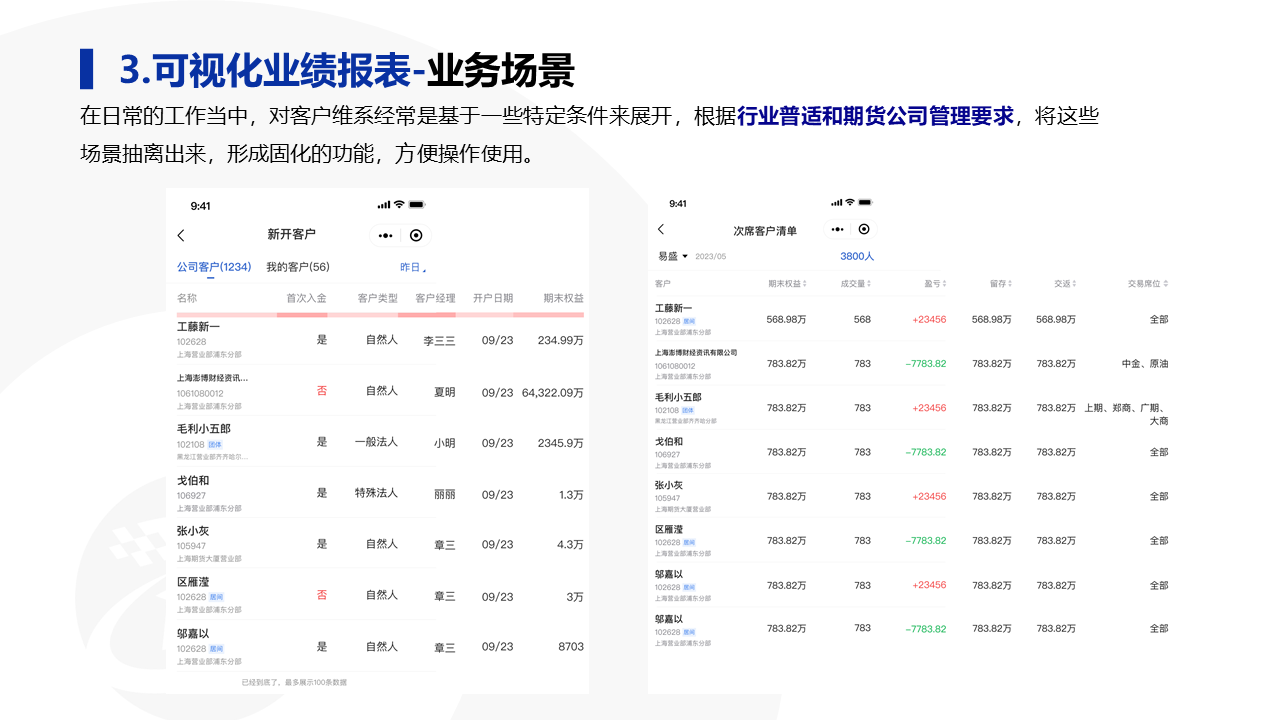The width and height of the screenshot is (1280, 720).
Task: Click -7783.82 in the 戈伯和 row
Action: pyautogui.click(x=926, y=452)
